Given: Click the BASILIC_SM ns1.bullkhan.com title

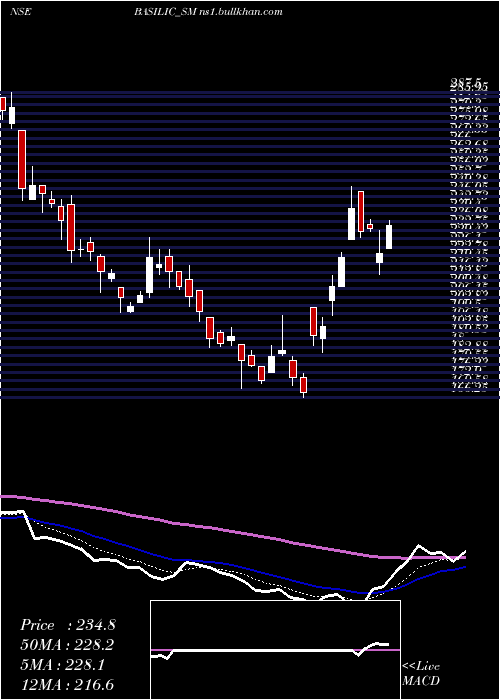Looking at the screenshot, I should [208, 12].
